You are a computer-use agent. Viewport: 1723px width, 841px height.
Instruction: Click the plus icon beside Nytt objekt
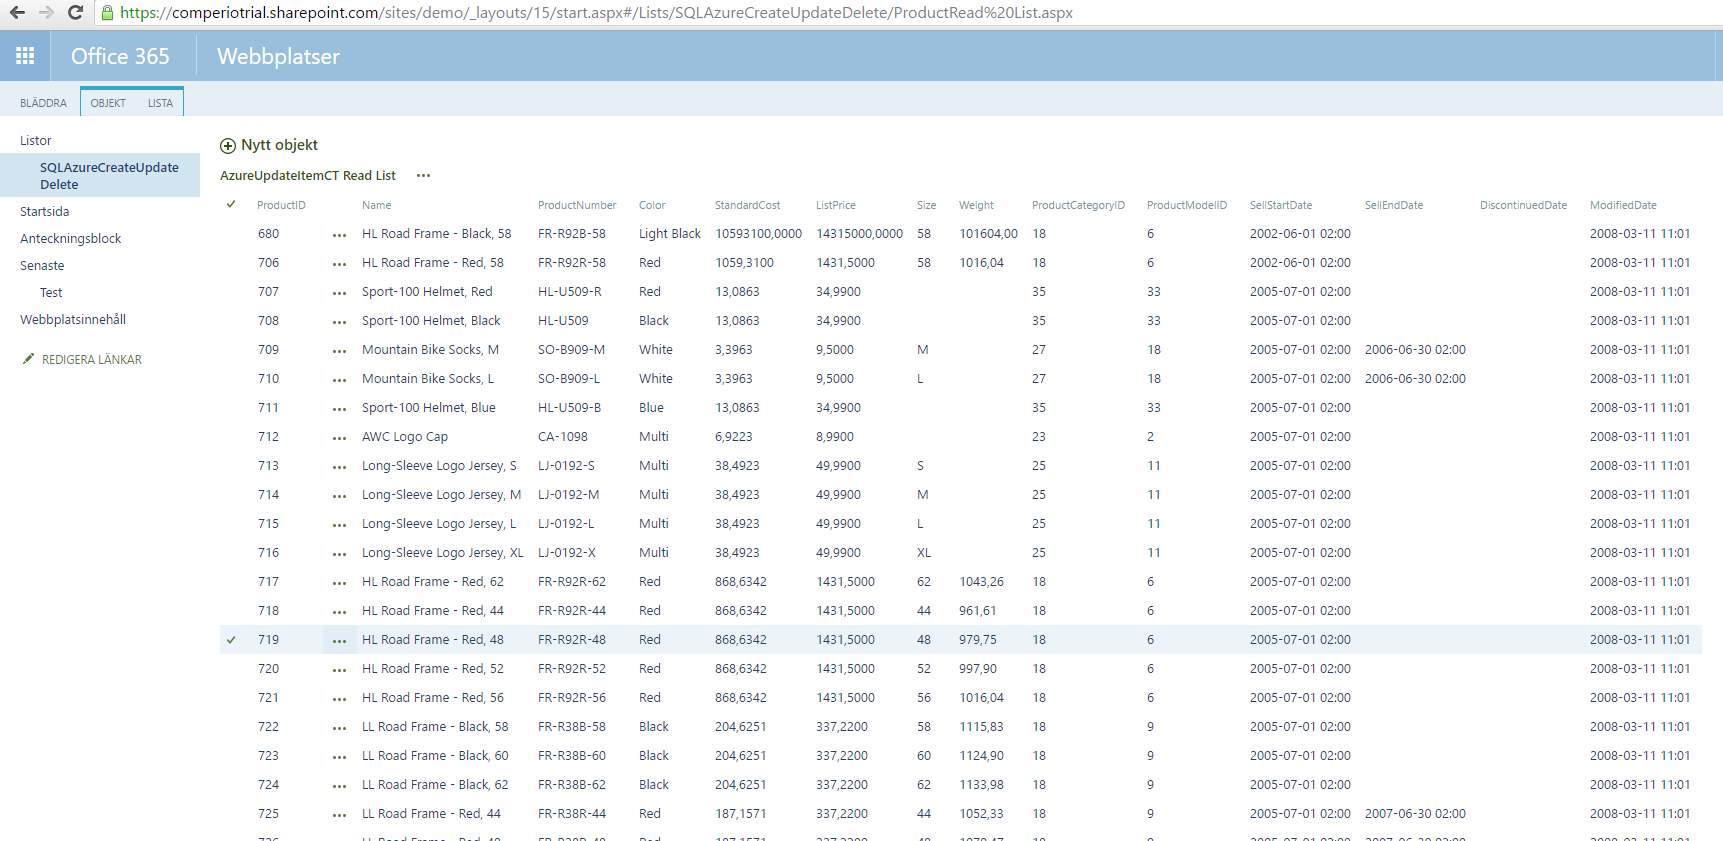coord(228,146)
